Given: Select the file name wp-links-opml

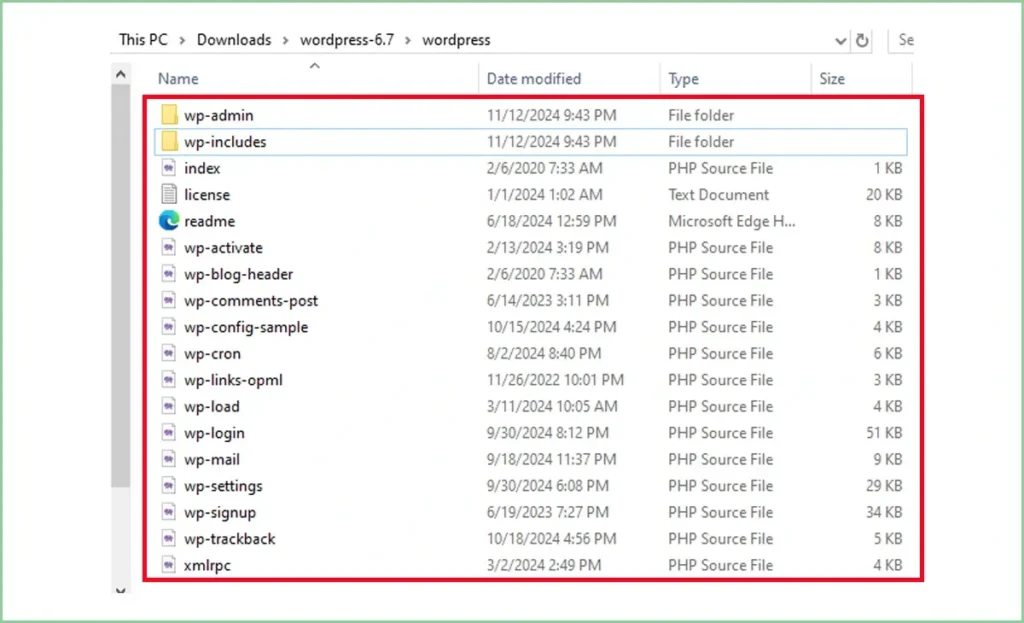Looking at the screenshot, I should pyautogui.click(x=233, y=380).
